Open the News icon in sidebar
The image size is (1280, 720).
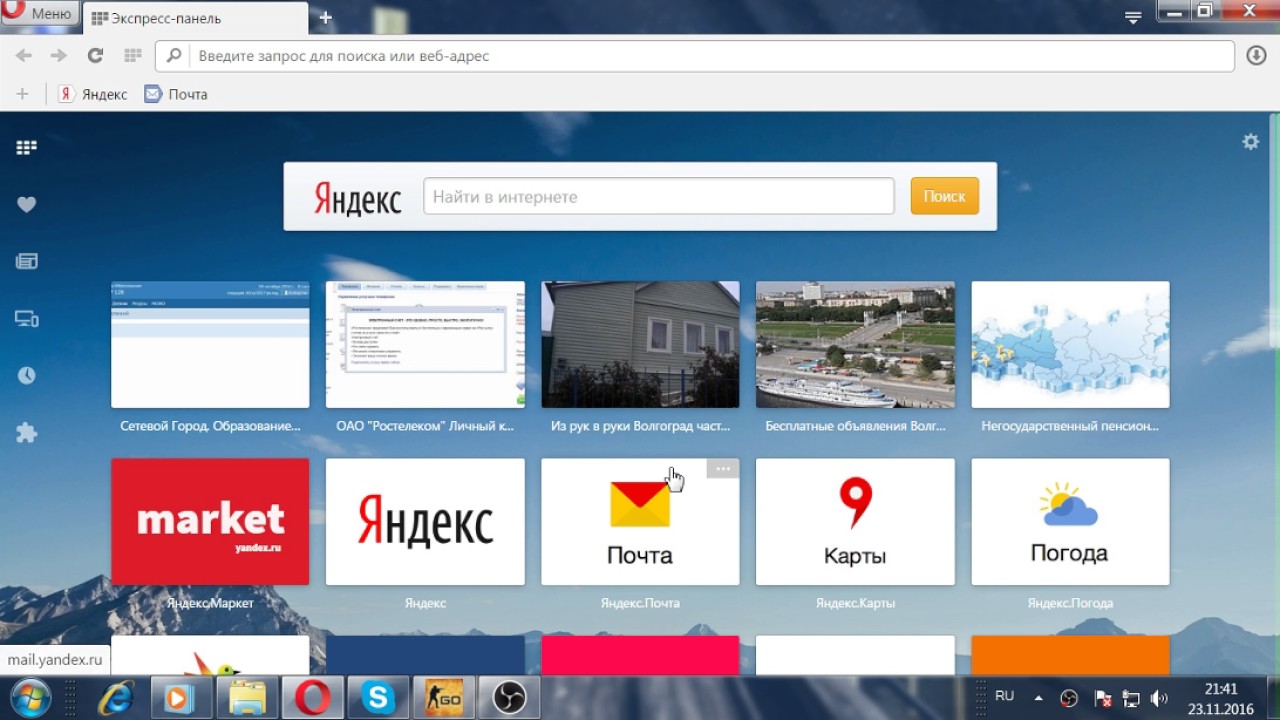26,261
